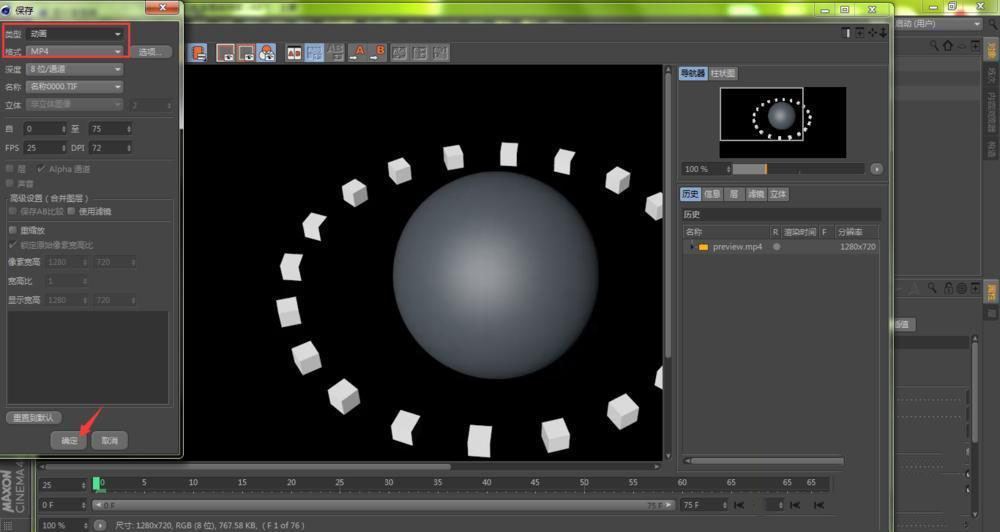Switch to the 柱状图 tab
1000x532 pixels.
click(723, 73)
